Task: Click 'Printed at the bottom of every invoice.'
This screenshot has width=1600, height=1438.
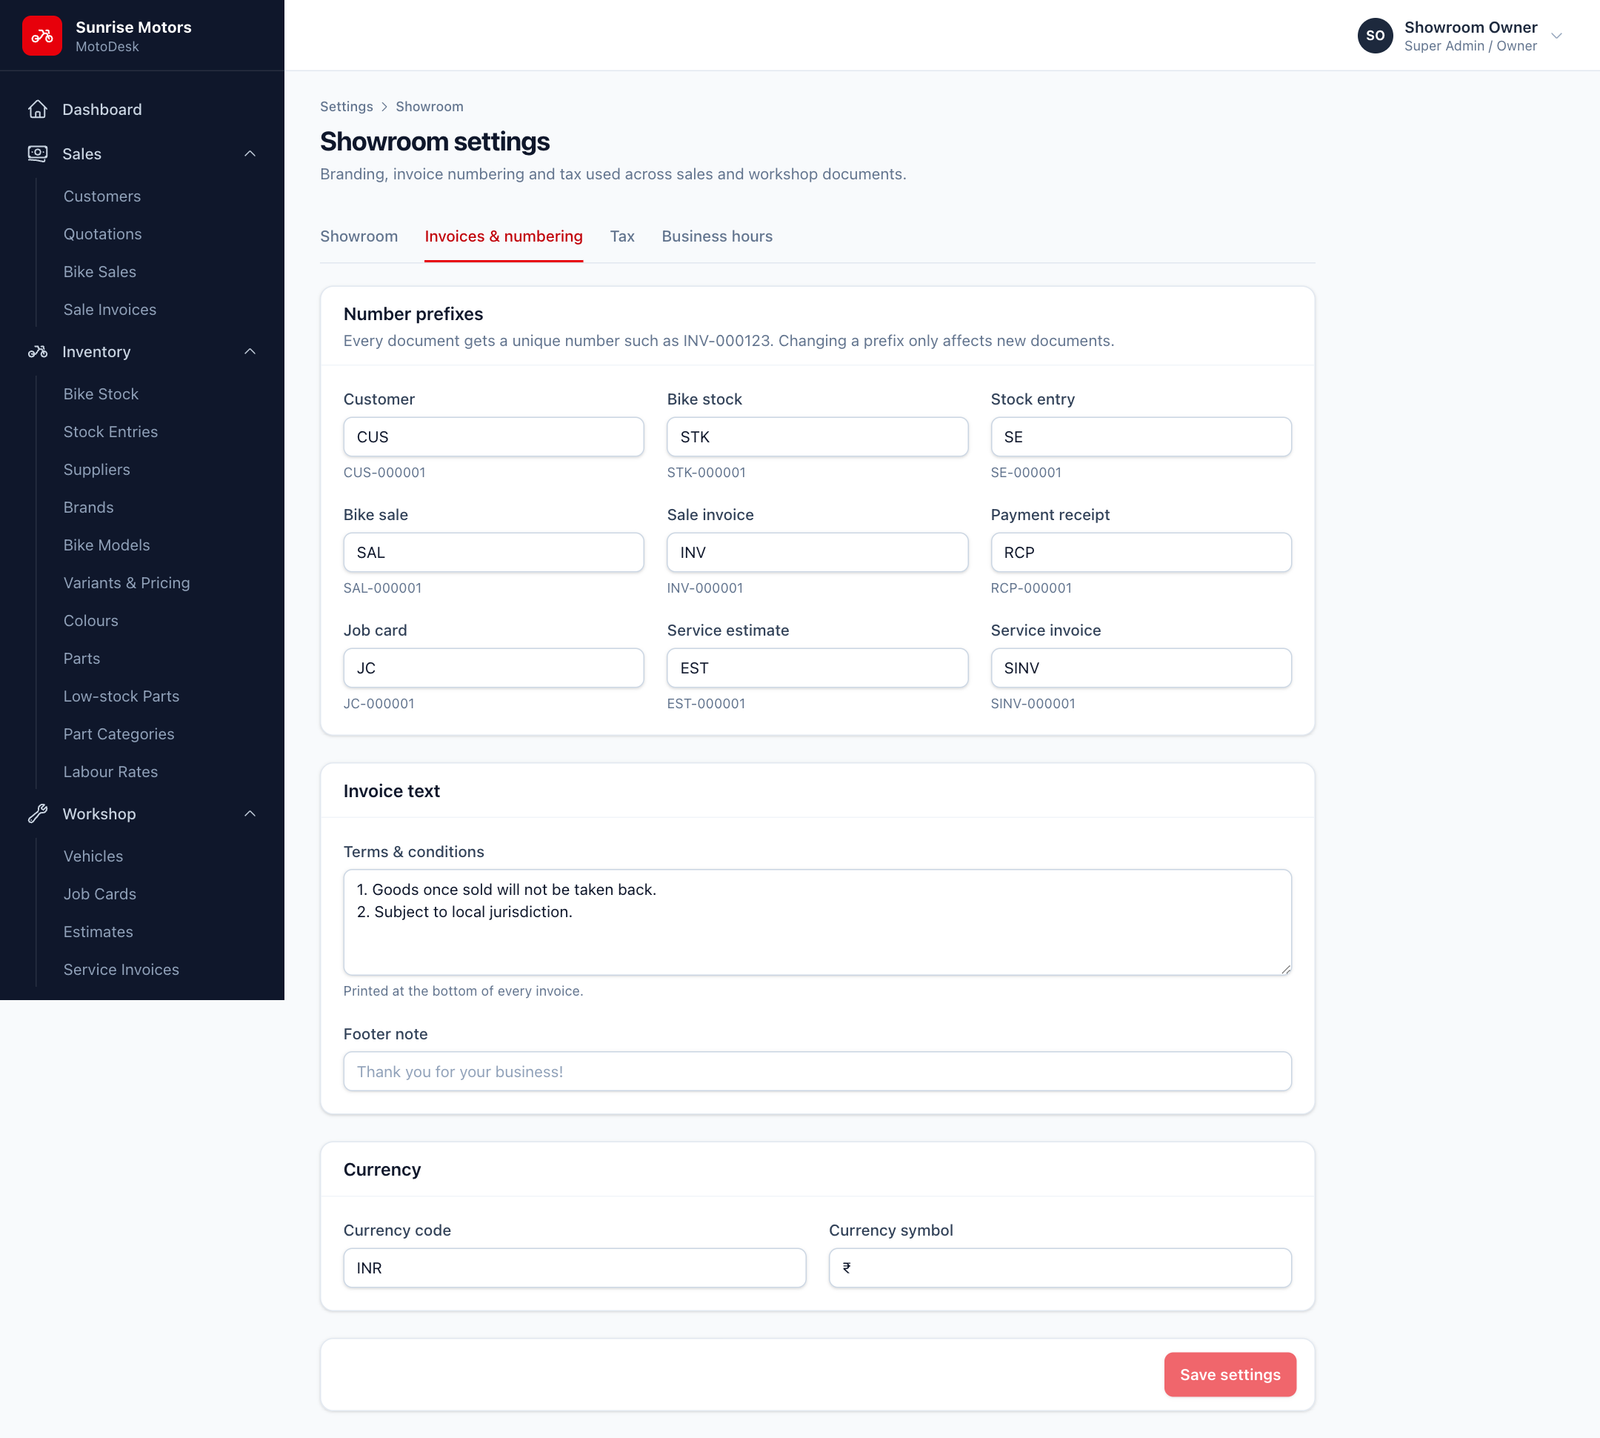Action: [x=463, y=991]
